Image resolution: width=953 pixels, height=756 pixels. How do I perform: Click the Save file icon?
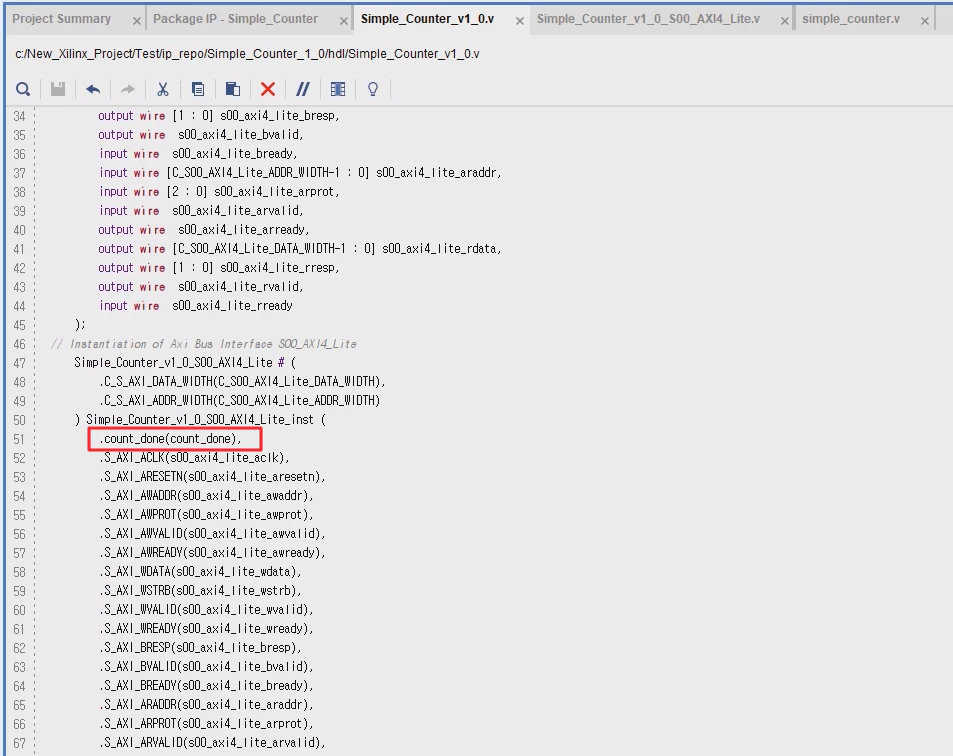pos(58,89)
